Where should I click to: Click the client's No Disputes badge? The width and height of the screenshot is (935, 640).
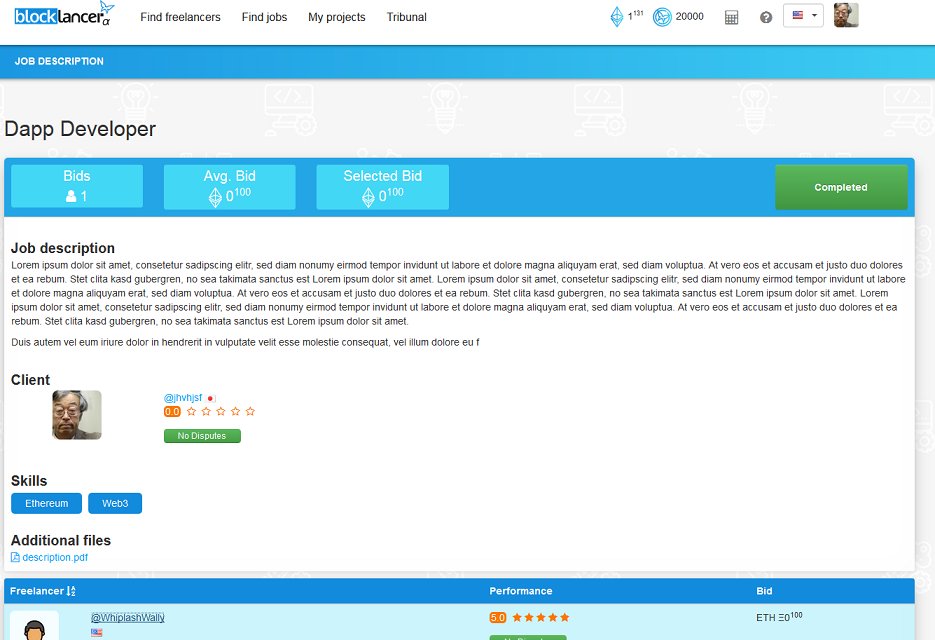[x=202, y=436]
